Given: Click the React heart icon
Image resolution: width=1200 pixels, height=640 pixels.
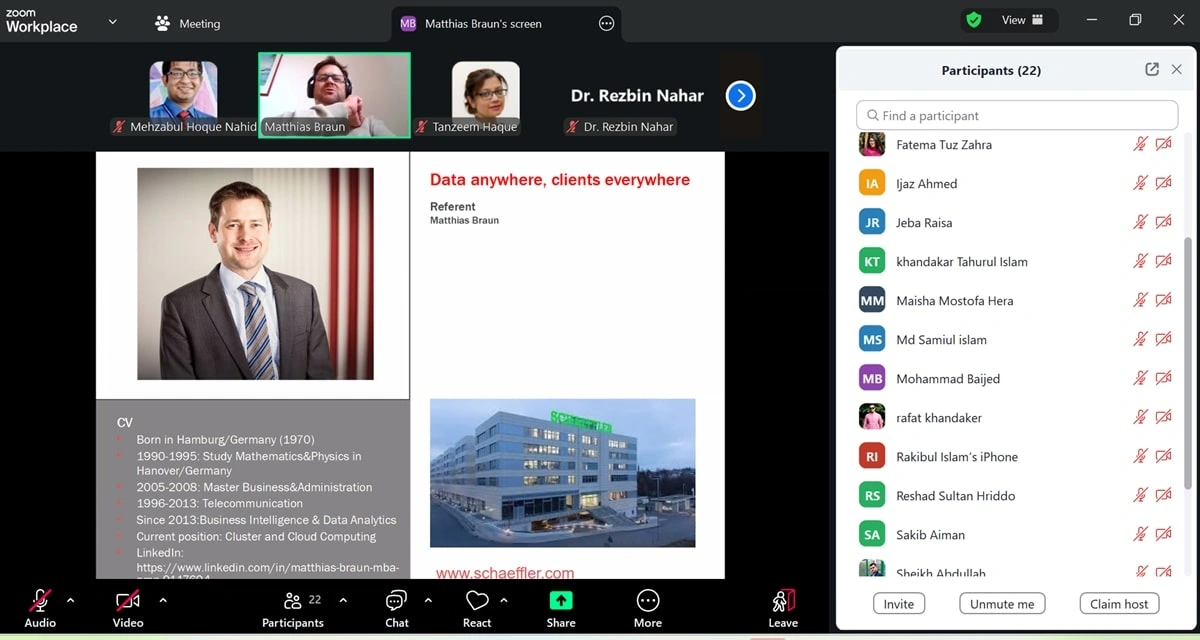Looking at the screenshot, I should pyautogui.click(x=477, y=601).
